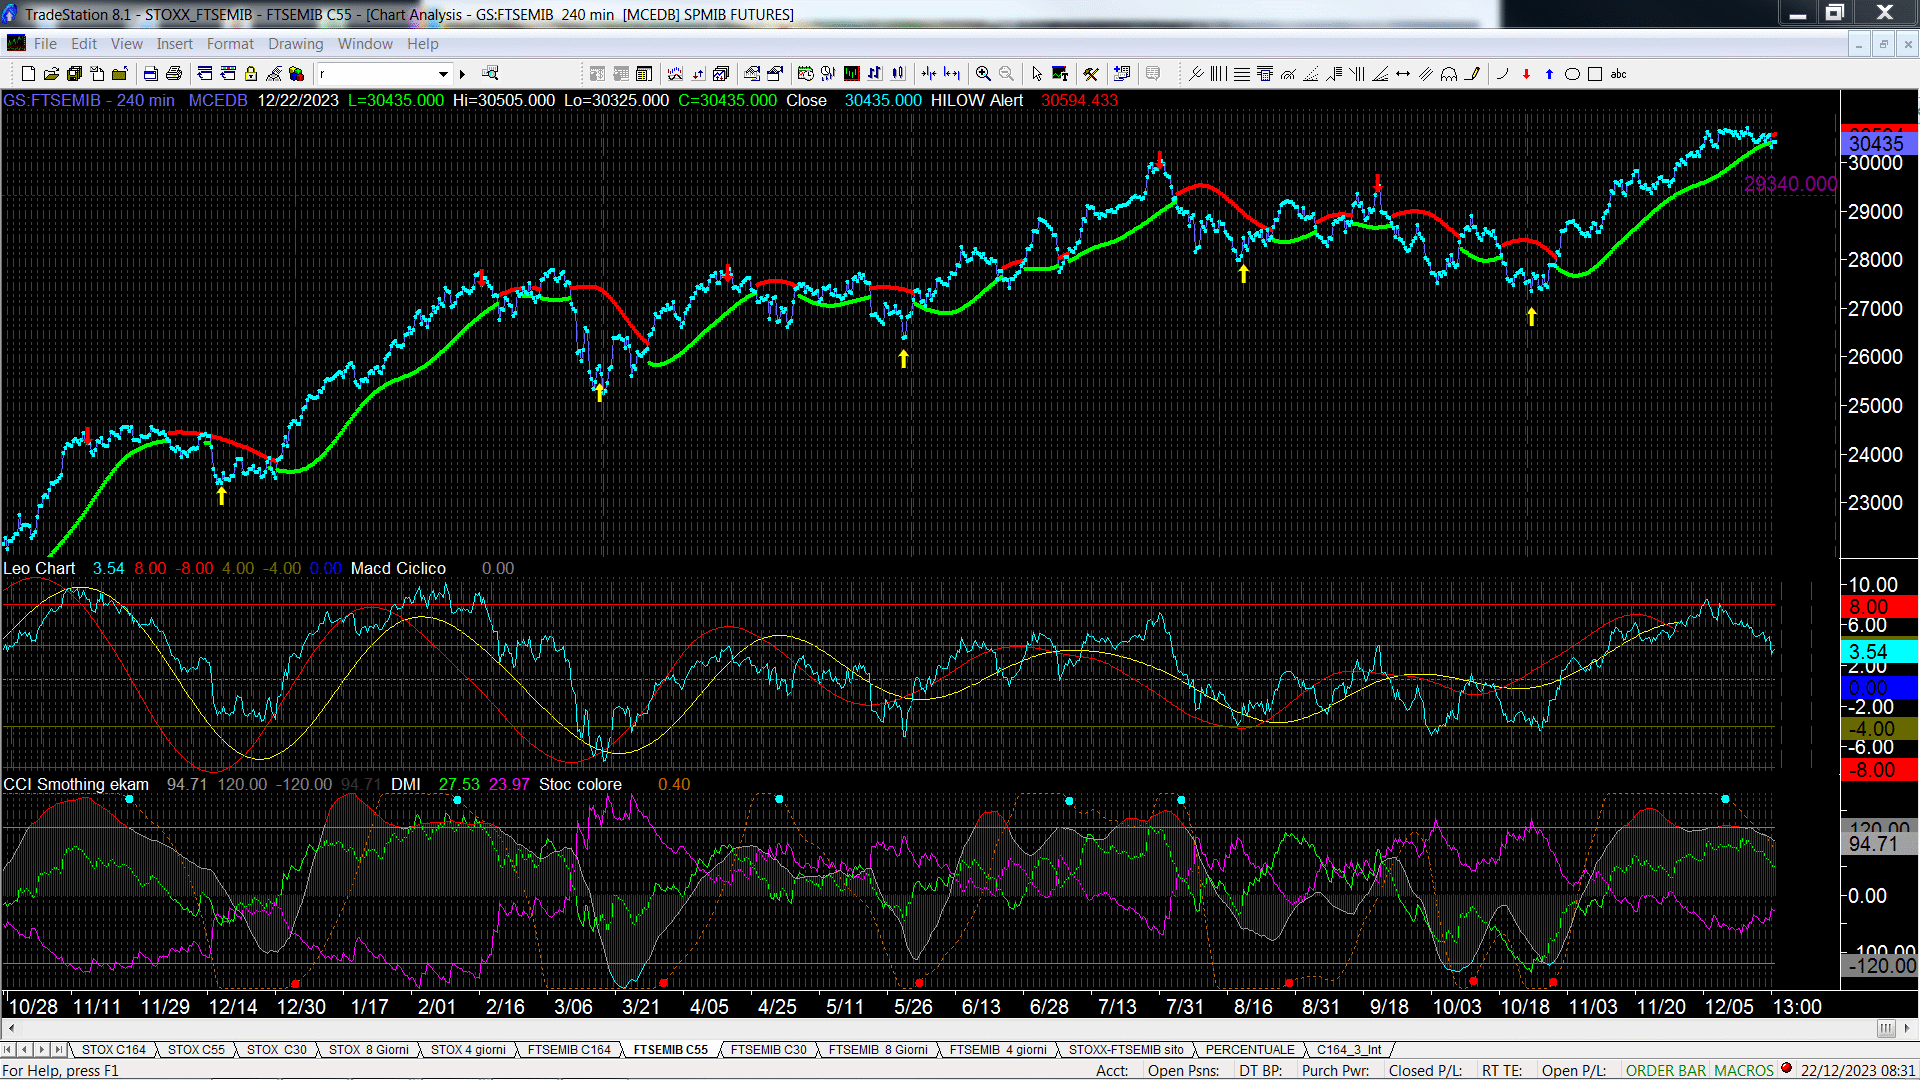1920x1080 pixels.
Task: Jump to the last workspace tab arrow
Action: pyautogui.click(x=59, y=1050)
